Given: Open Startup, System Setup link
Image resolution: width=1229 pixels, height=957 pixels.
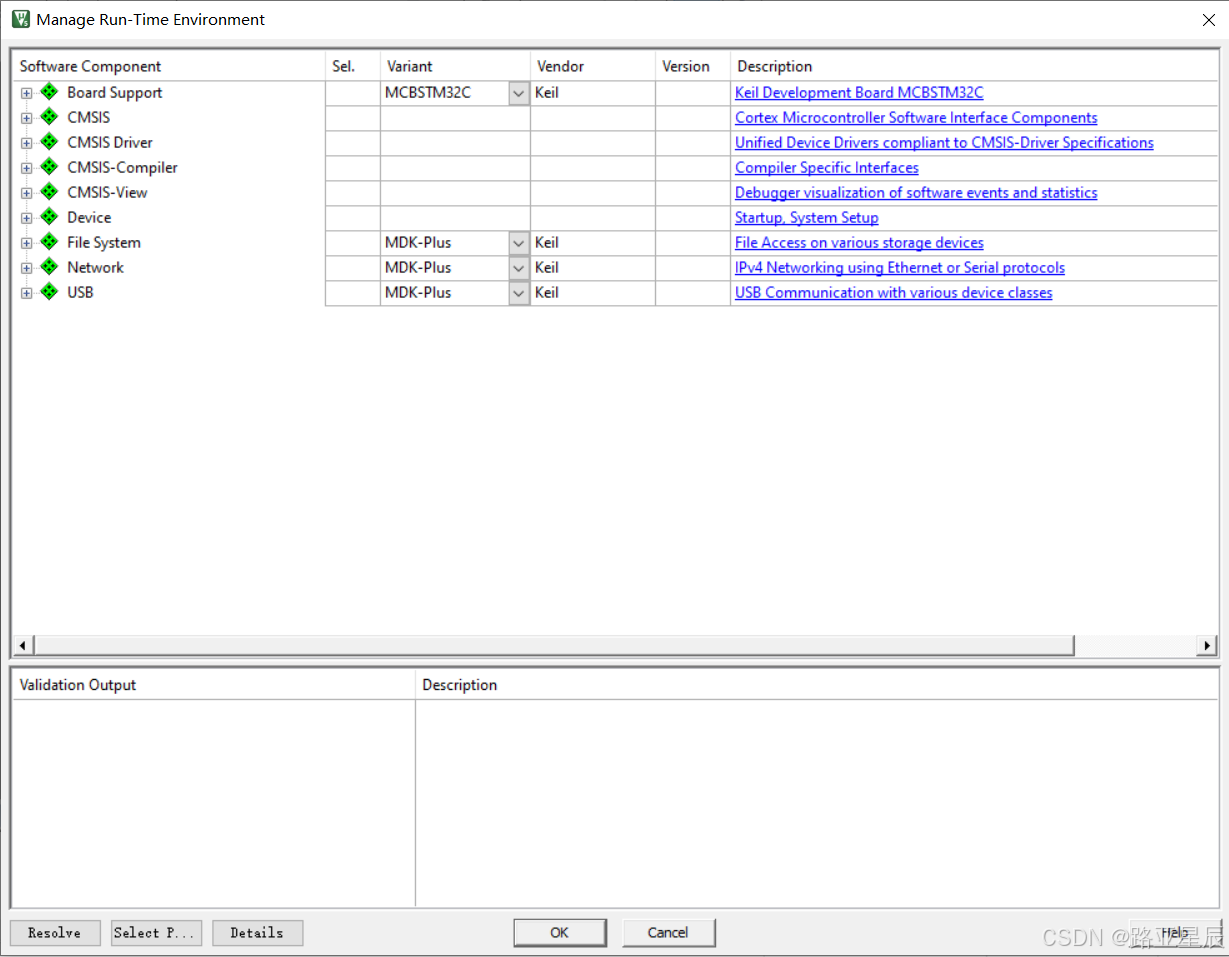Looking at the screenshot, I should coord(807,217).
